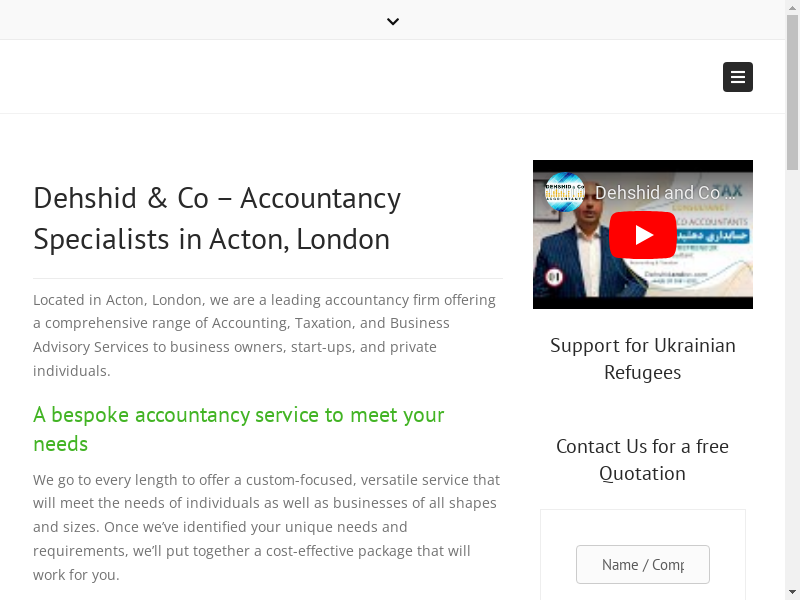
Task: Click the small pink circular icon in thumbnail
Action: [555, 277]
